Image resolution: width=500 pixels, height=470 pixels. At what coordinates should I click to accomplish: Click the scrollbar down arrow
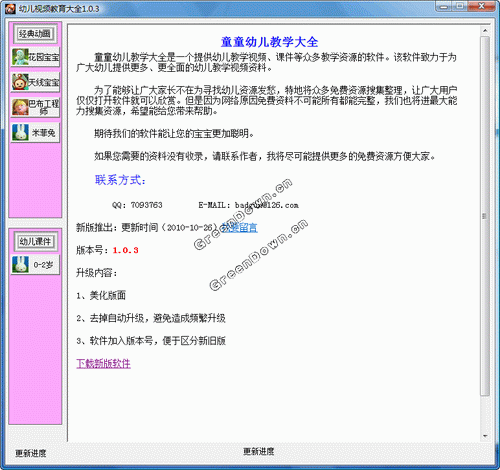point(485,436)
